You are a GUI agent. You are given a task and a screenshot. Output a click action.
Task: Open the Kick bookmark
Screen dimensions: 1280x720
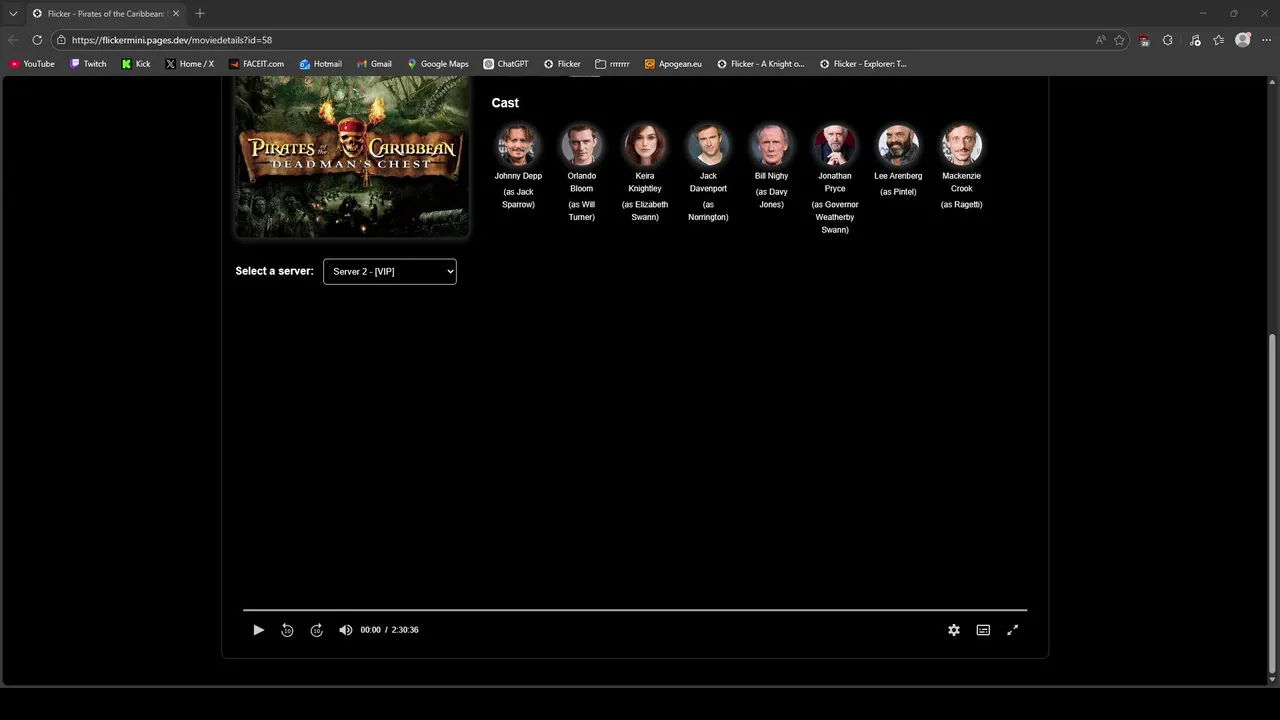[136, 64]
